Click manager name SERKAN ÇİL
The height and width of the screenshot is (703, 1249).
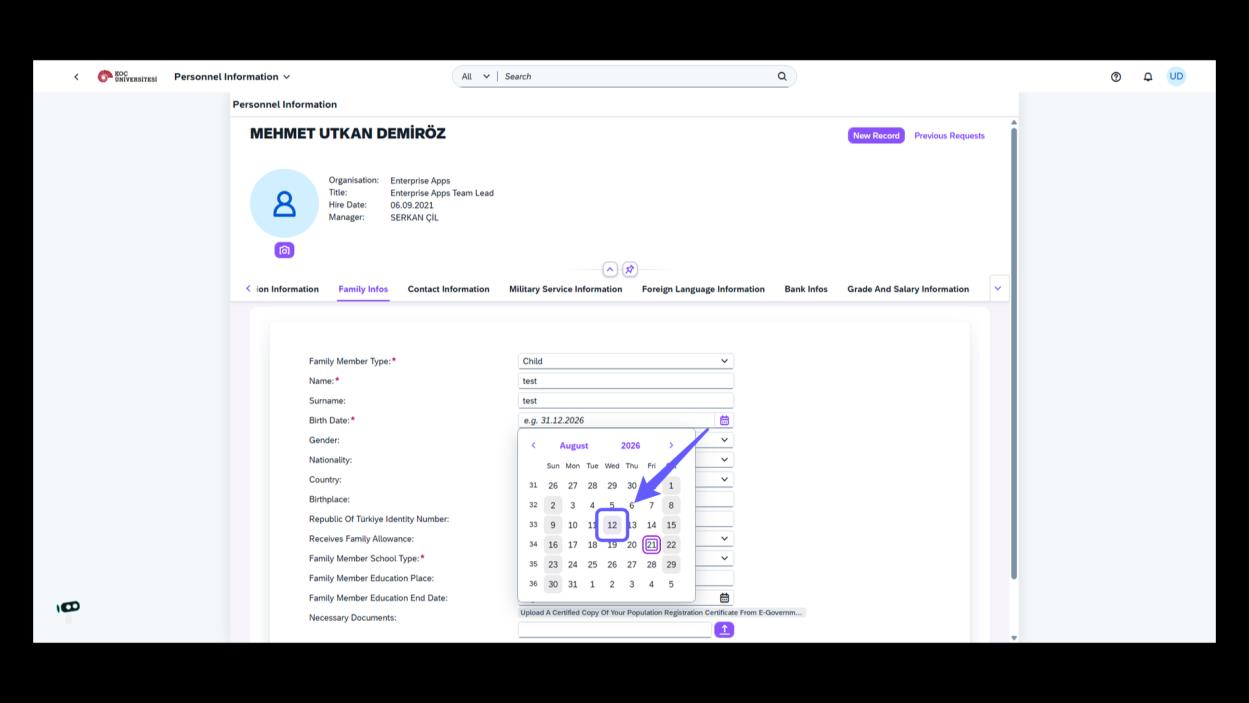[414, 217]
